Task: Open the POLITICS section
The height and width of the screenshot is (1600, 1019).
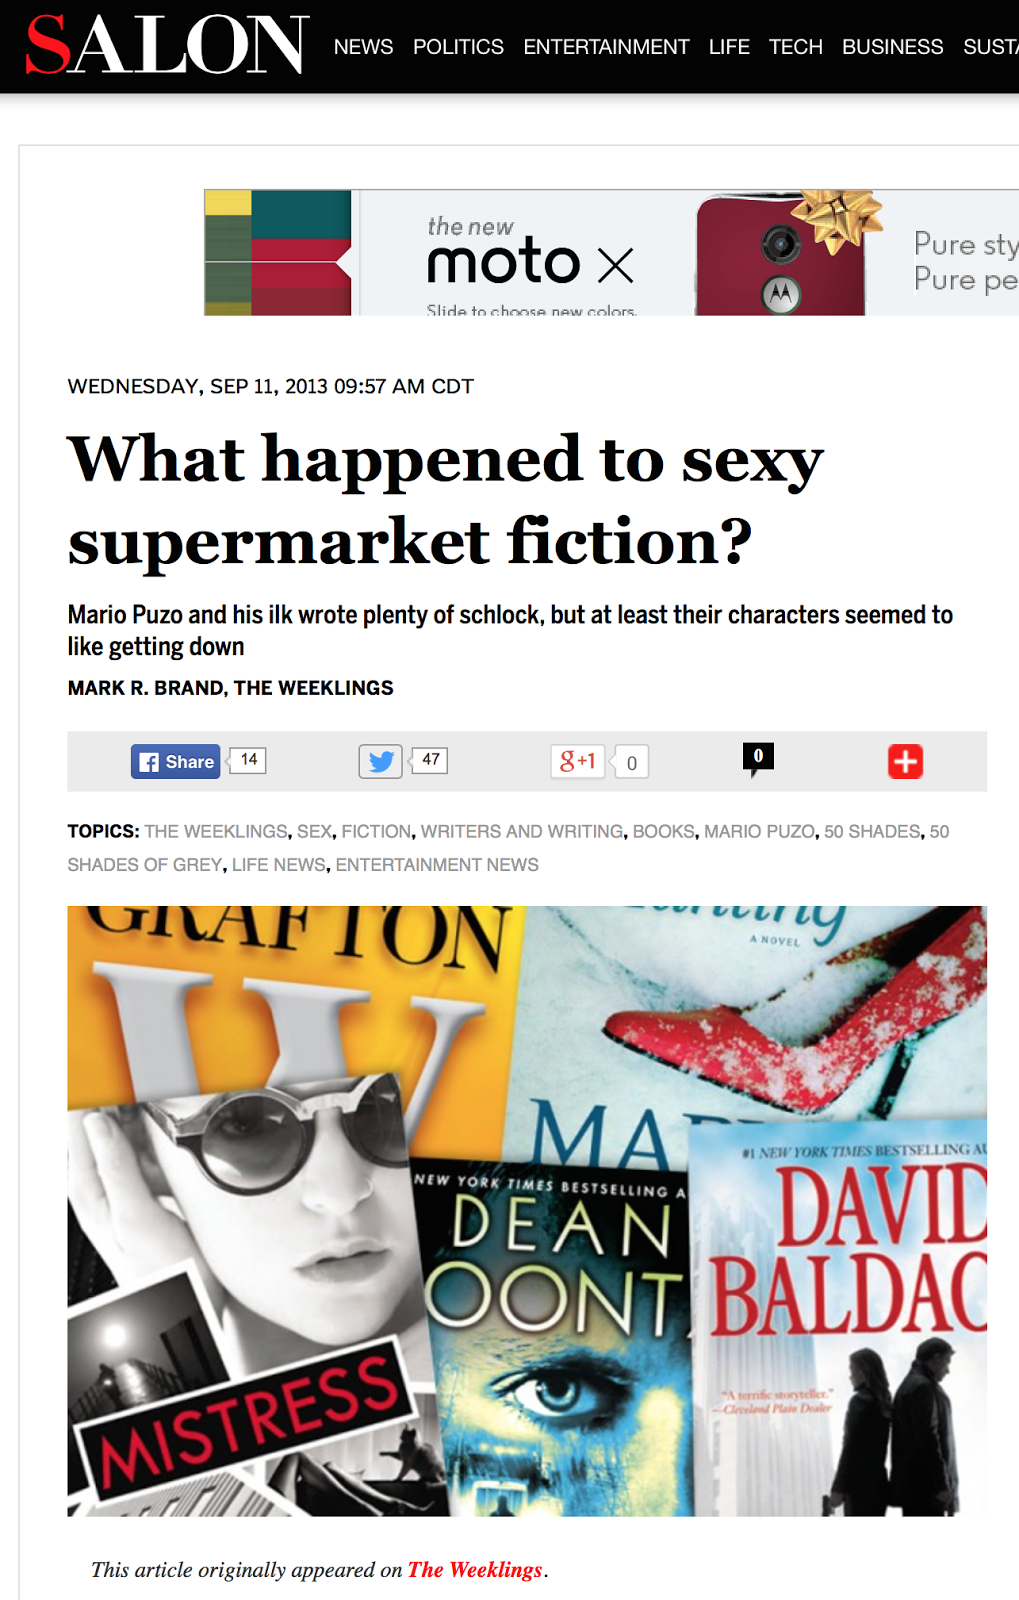Action: coord(458,47)
